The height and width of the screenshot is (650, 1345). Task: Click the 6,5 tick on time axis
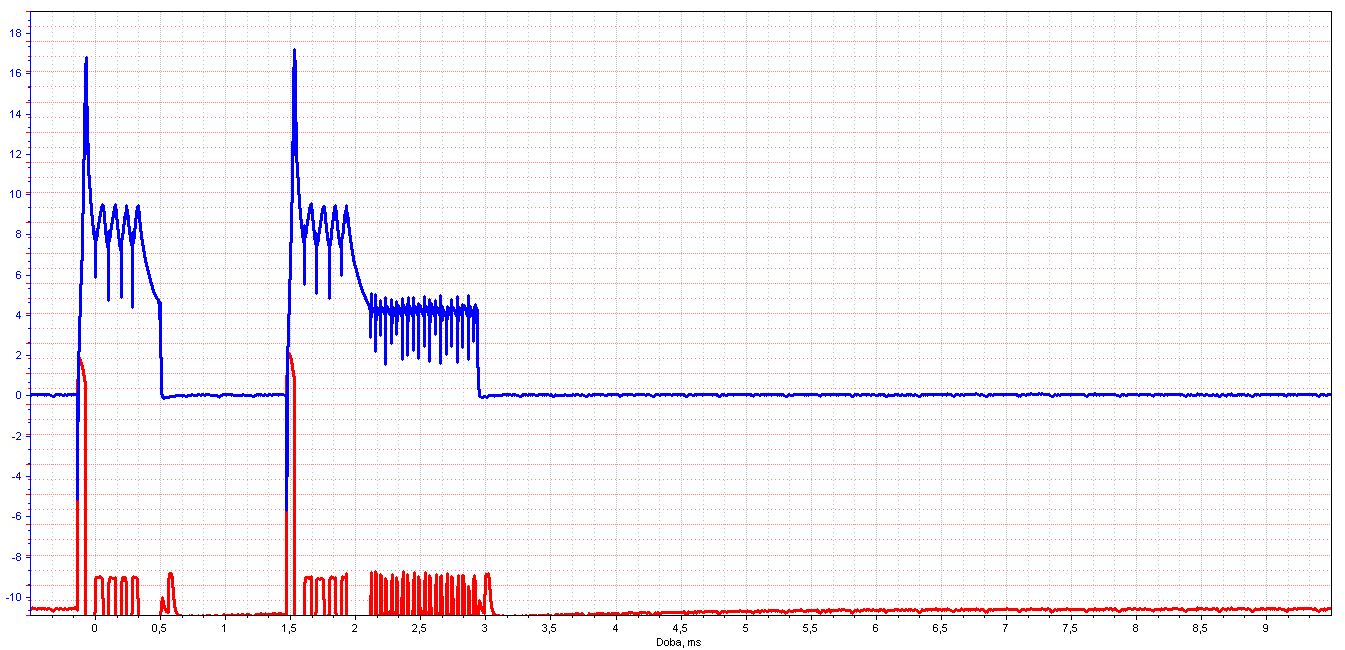(x=940, y=628)
